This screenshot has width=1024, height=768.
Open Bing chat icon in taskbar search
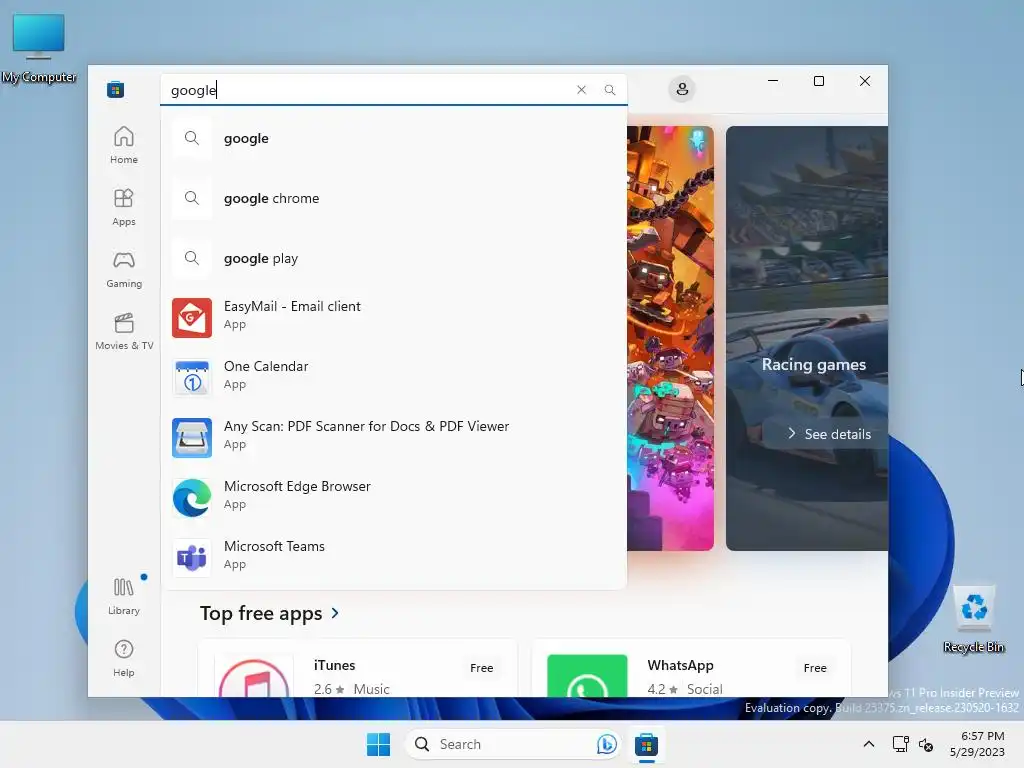pyautogui.click(x=606, y=744)
